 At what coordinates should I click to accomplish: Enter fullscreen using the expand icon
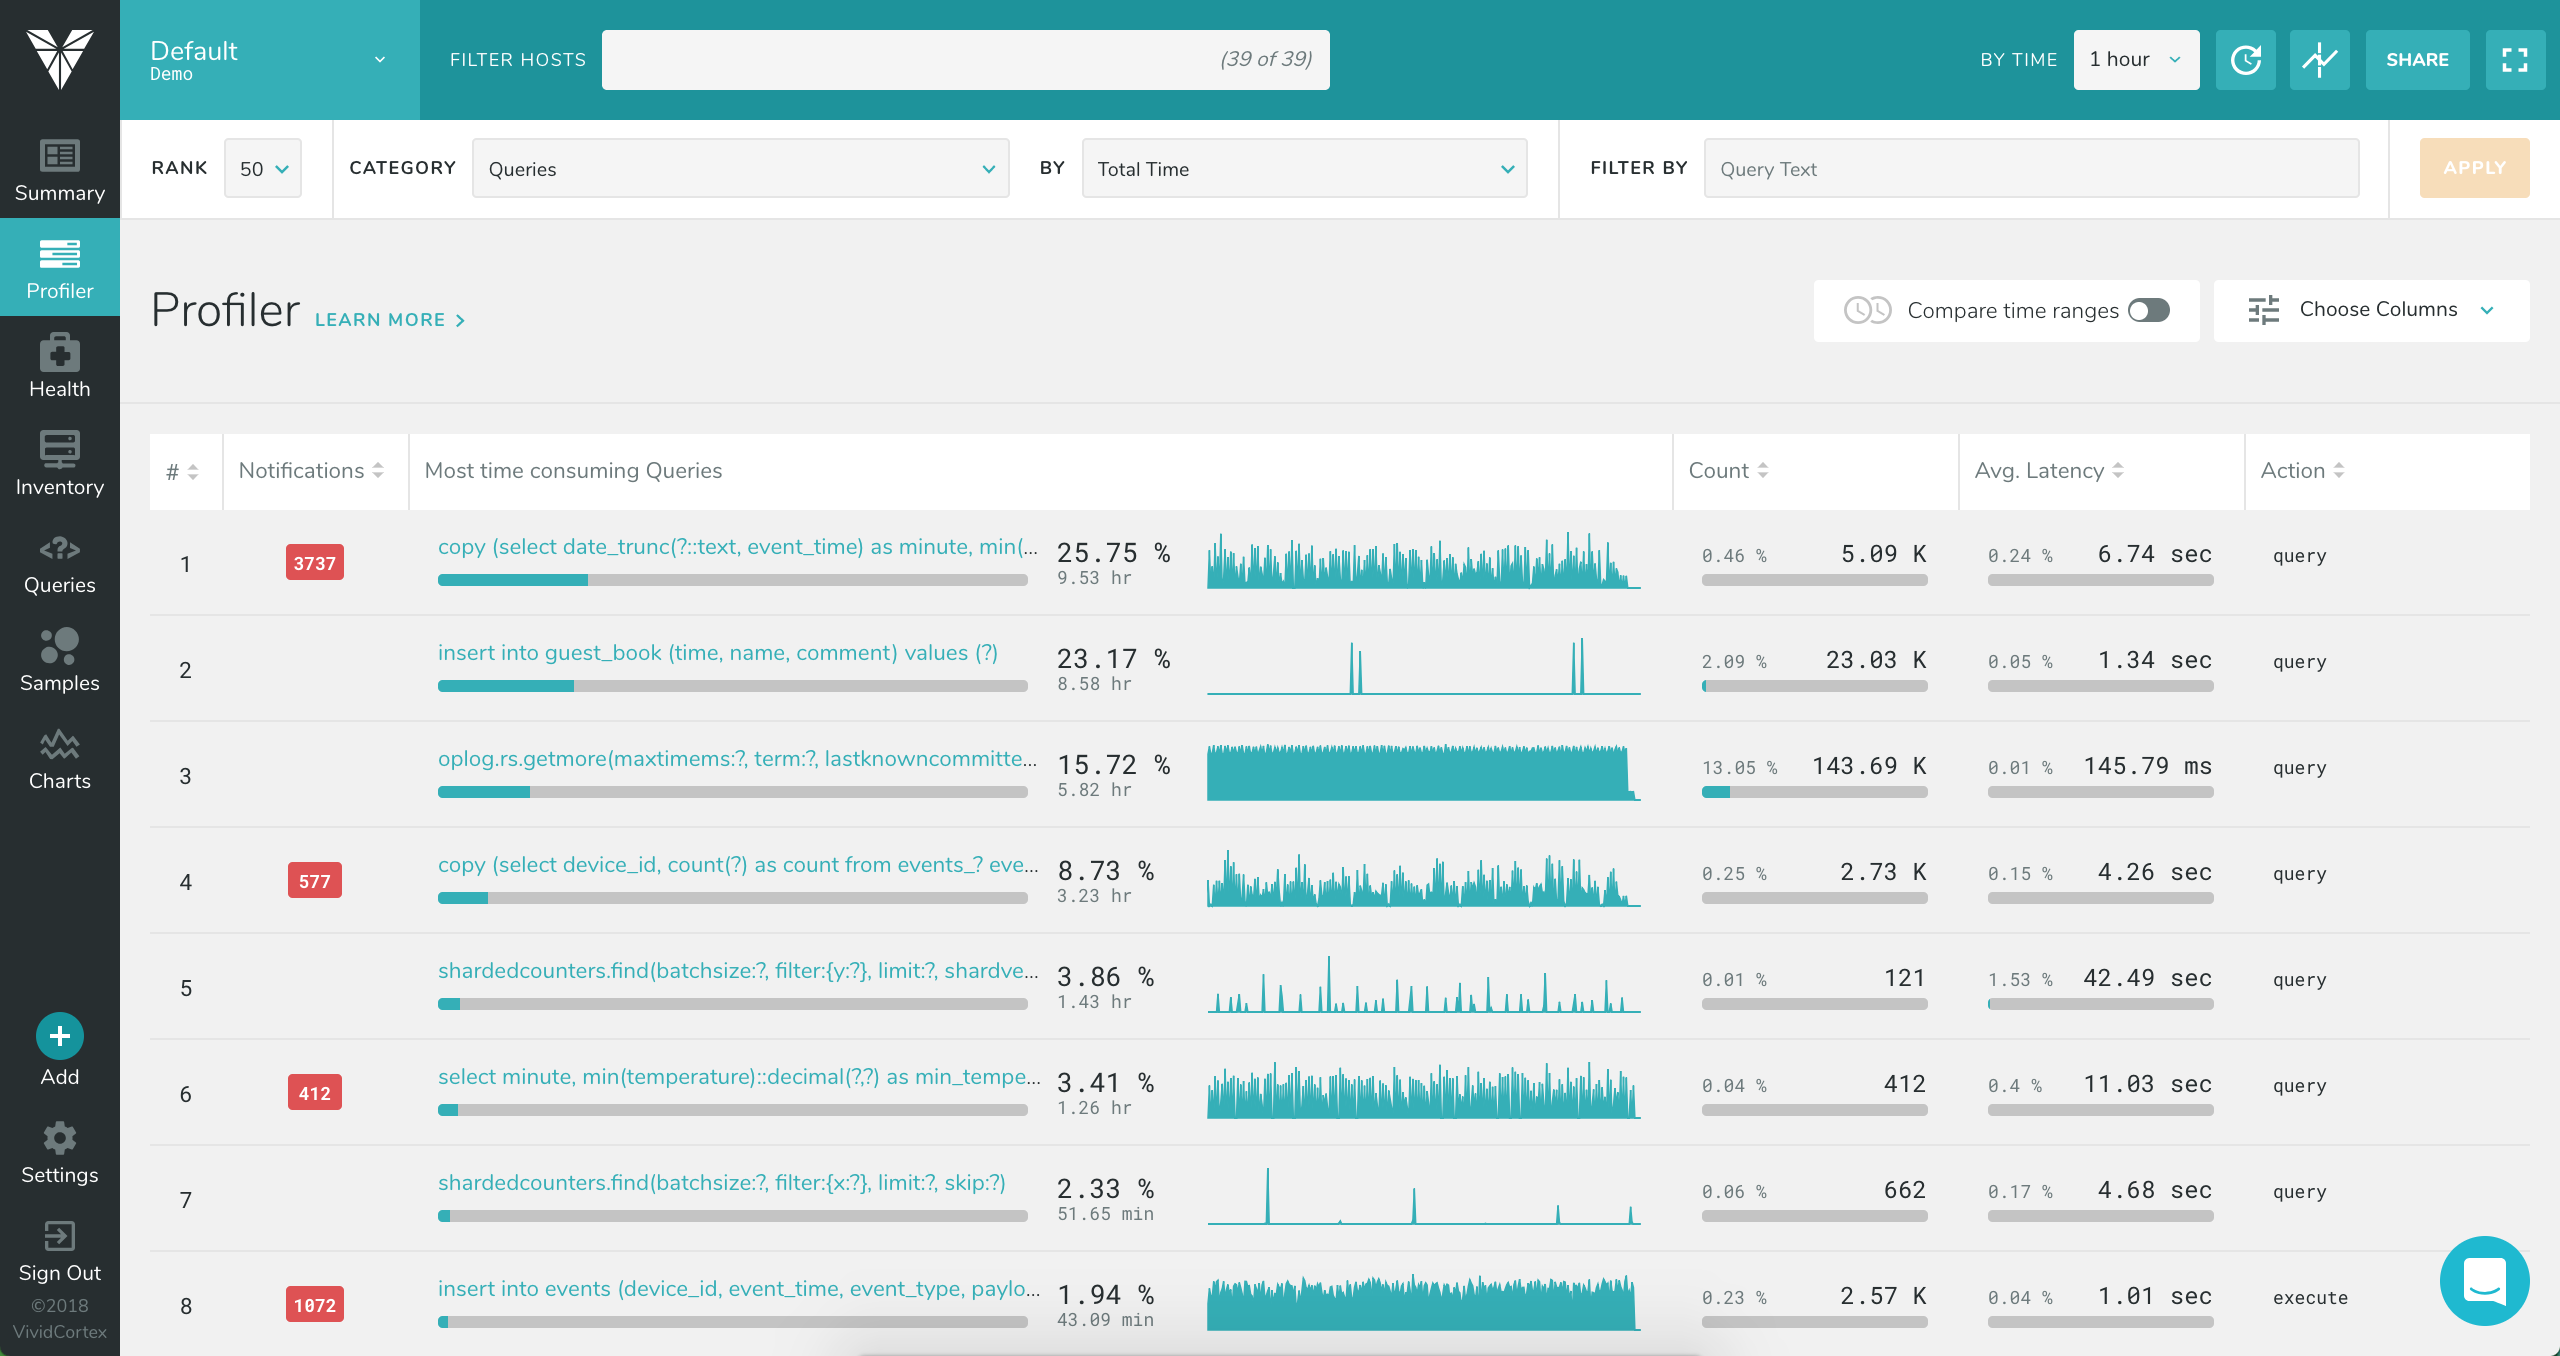tap(2514, 60)
